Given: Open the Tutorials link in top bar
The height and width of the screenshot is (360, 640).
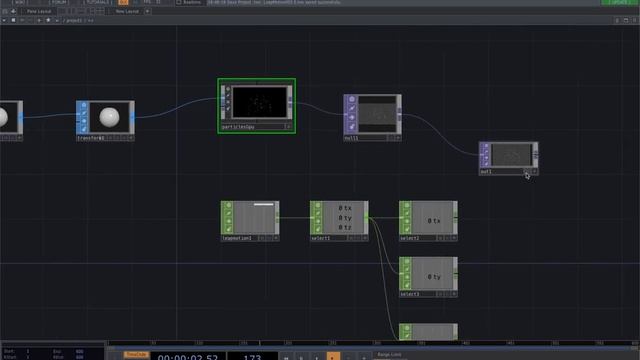Looking at the screenshot, I should click(98, 2).
